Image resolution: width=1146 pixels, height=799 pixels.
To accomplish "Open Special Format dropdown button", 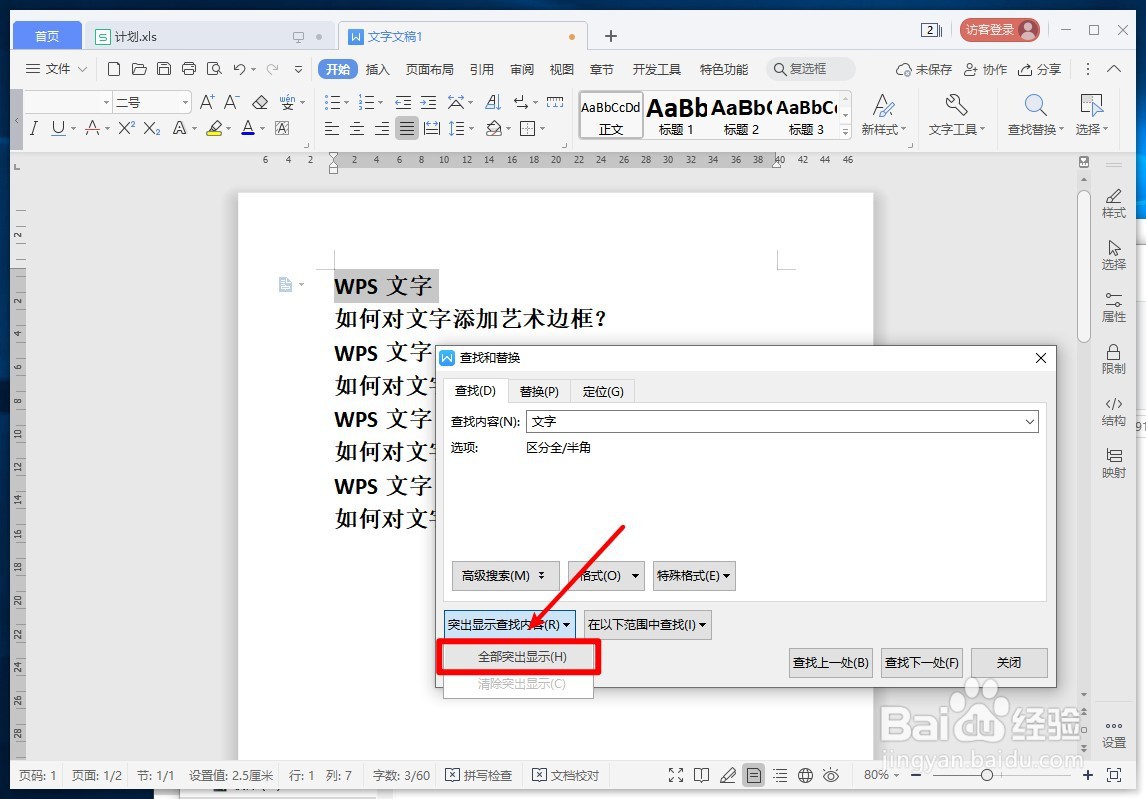I will click(694, 576).
